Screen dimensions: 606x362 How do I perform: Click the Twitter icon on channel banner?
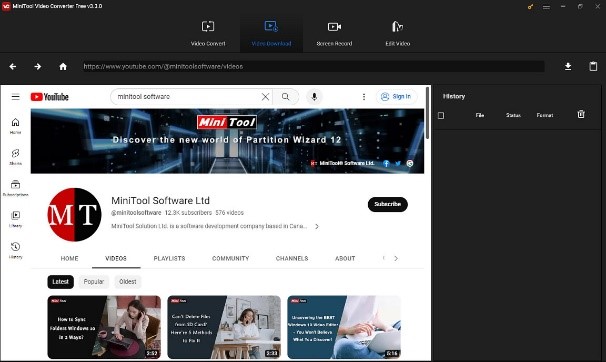398,163
